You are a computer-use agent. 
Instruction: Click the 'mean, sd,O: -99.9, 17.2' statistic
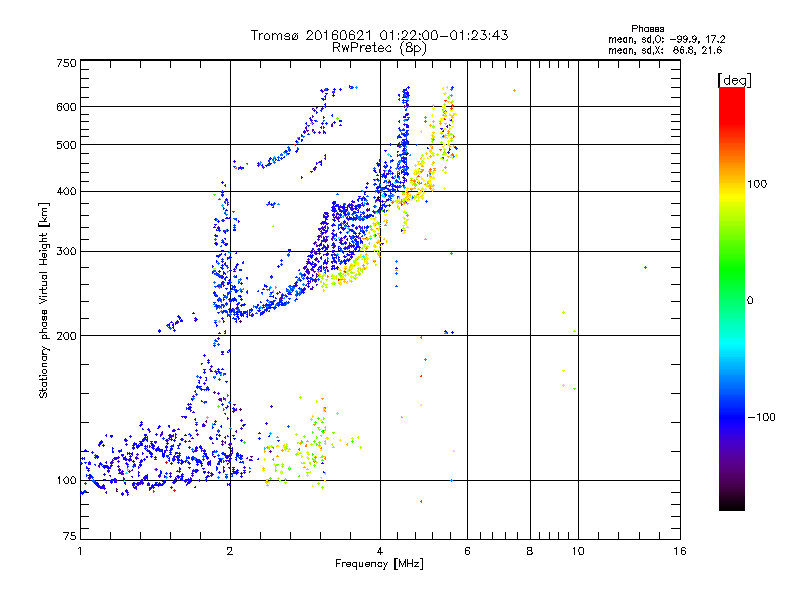pyautogui.click(x=666, y=39)
